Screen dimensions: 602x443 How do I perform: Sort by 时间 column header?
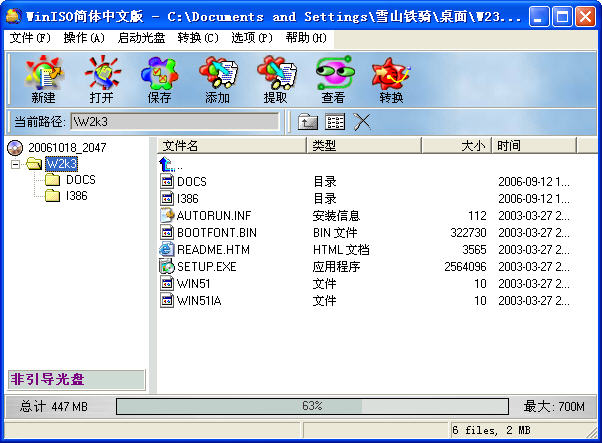(x=534, y=146)
